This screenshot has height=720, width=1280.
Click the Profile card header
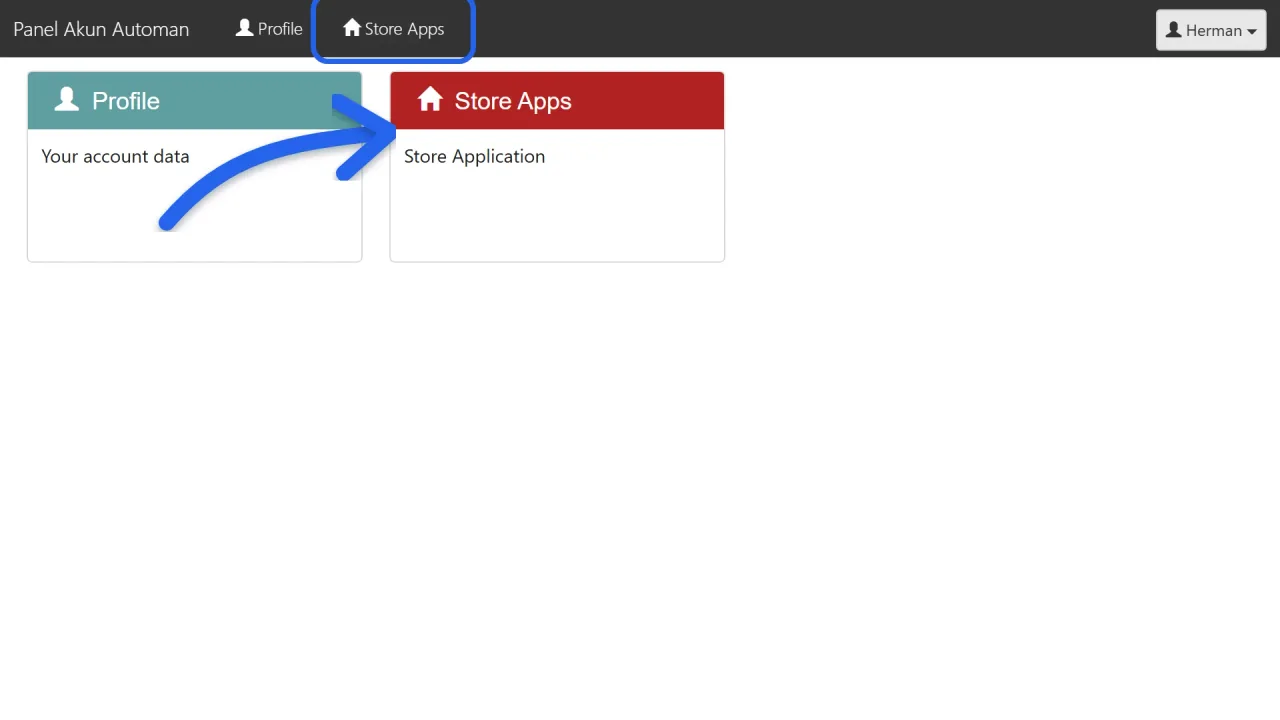pyautogui.click(x=194, y=100)
